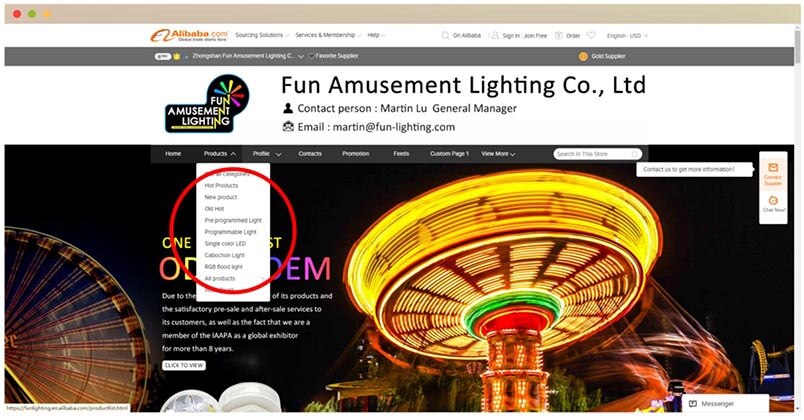
Task: Open the Promotion tab
Action: pos(355,154)
